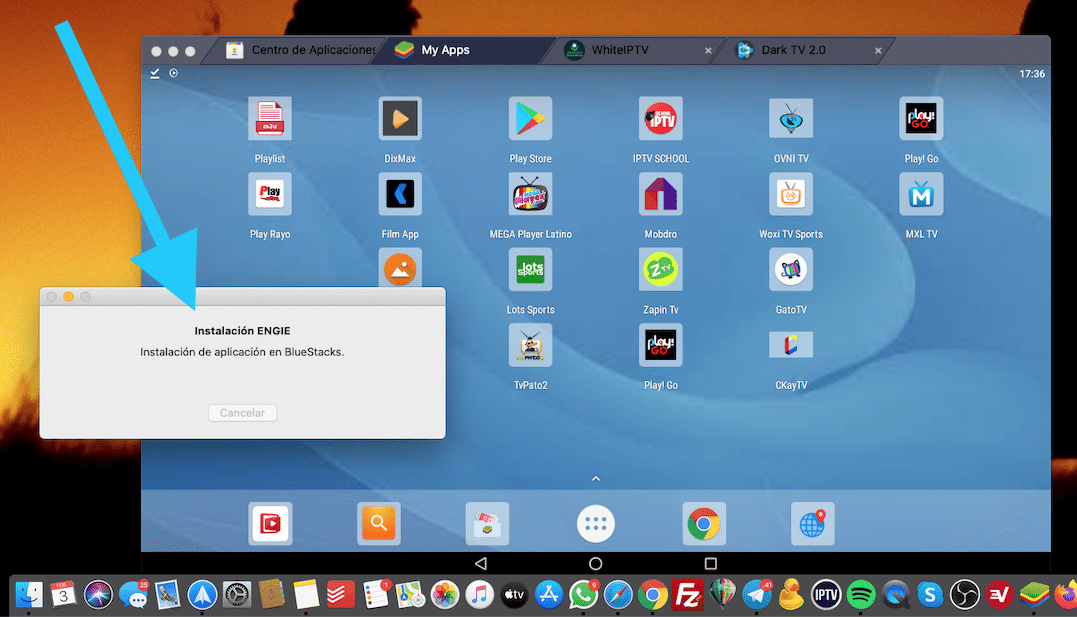
Task: Collapse the dock using the chevron arrow
Action: tap(595, 479)
